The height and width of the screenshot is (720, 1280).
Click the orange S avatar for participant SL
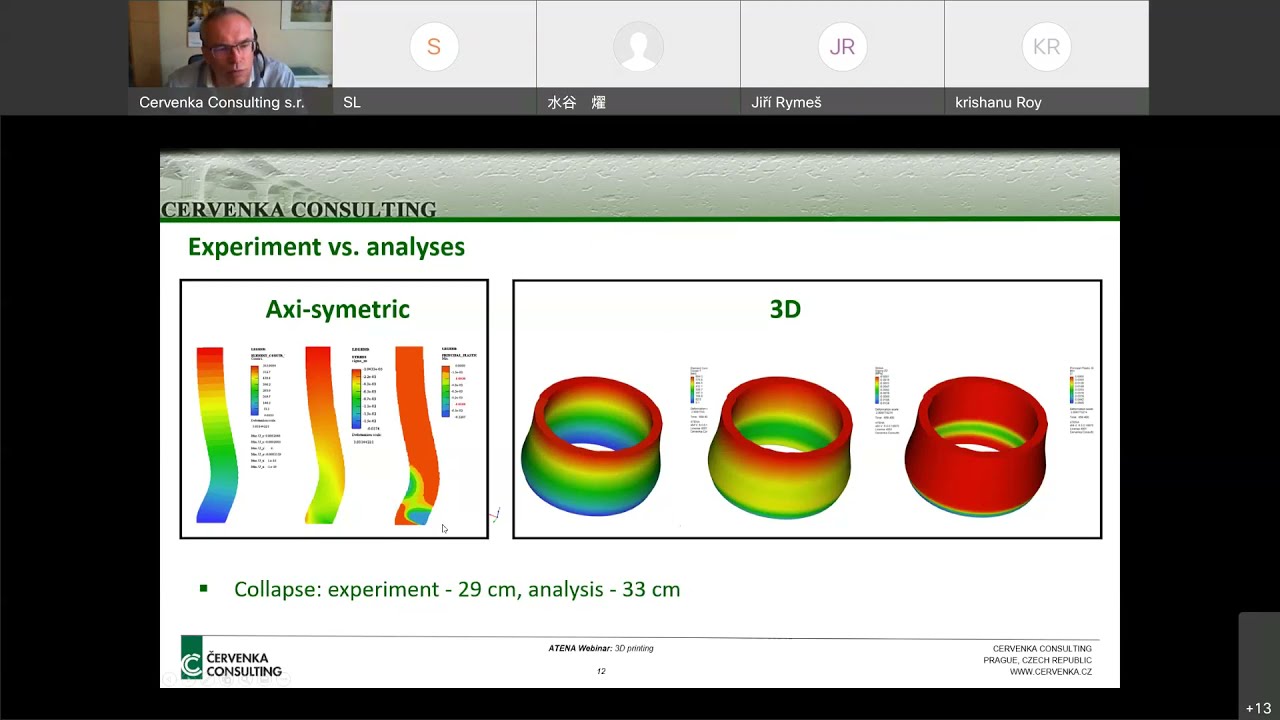tap(434, 46)
